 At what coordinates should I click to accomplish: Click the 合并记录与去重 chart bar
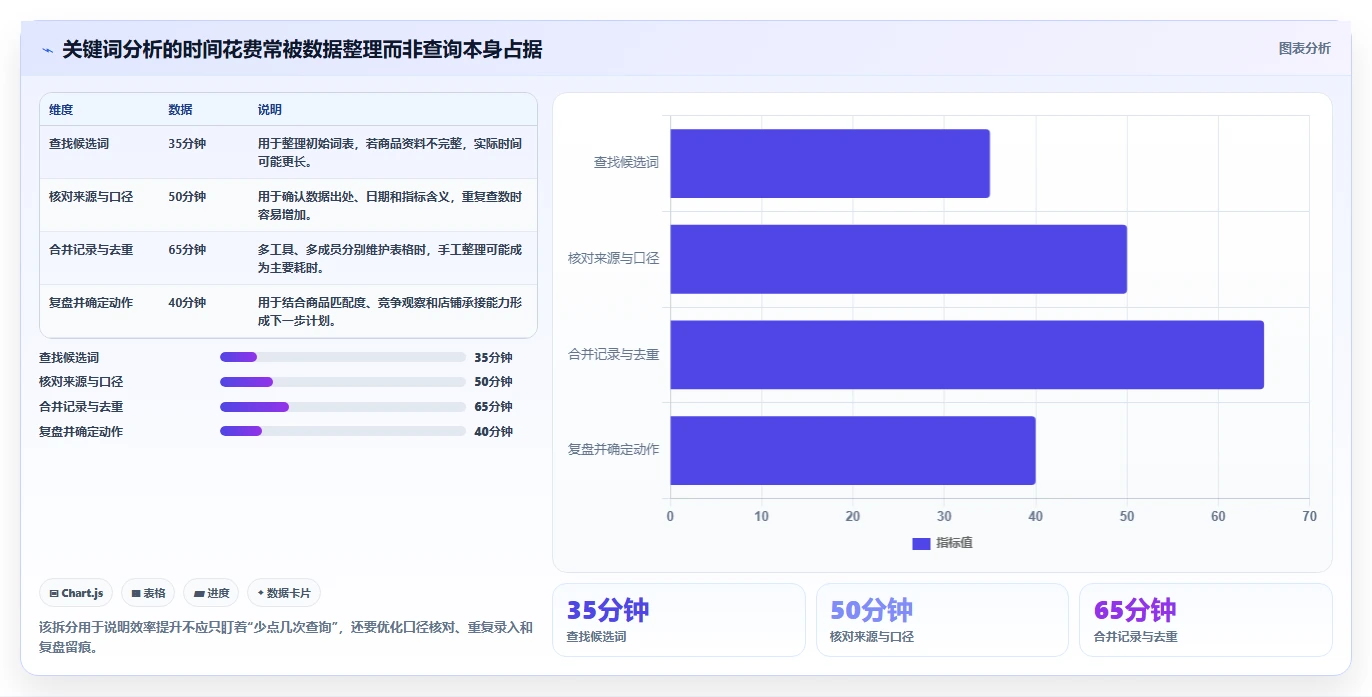pyautogui.click(x=967, y=355)
